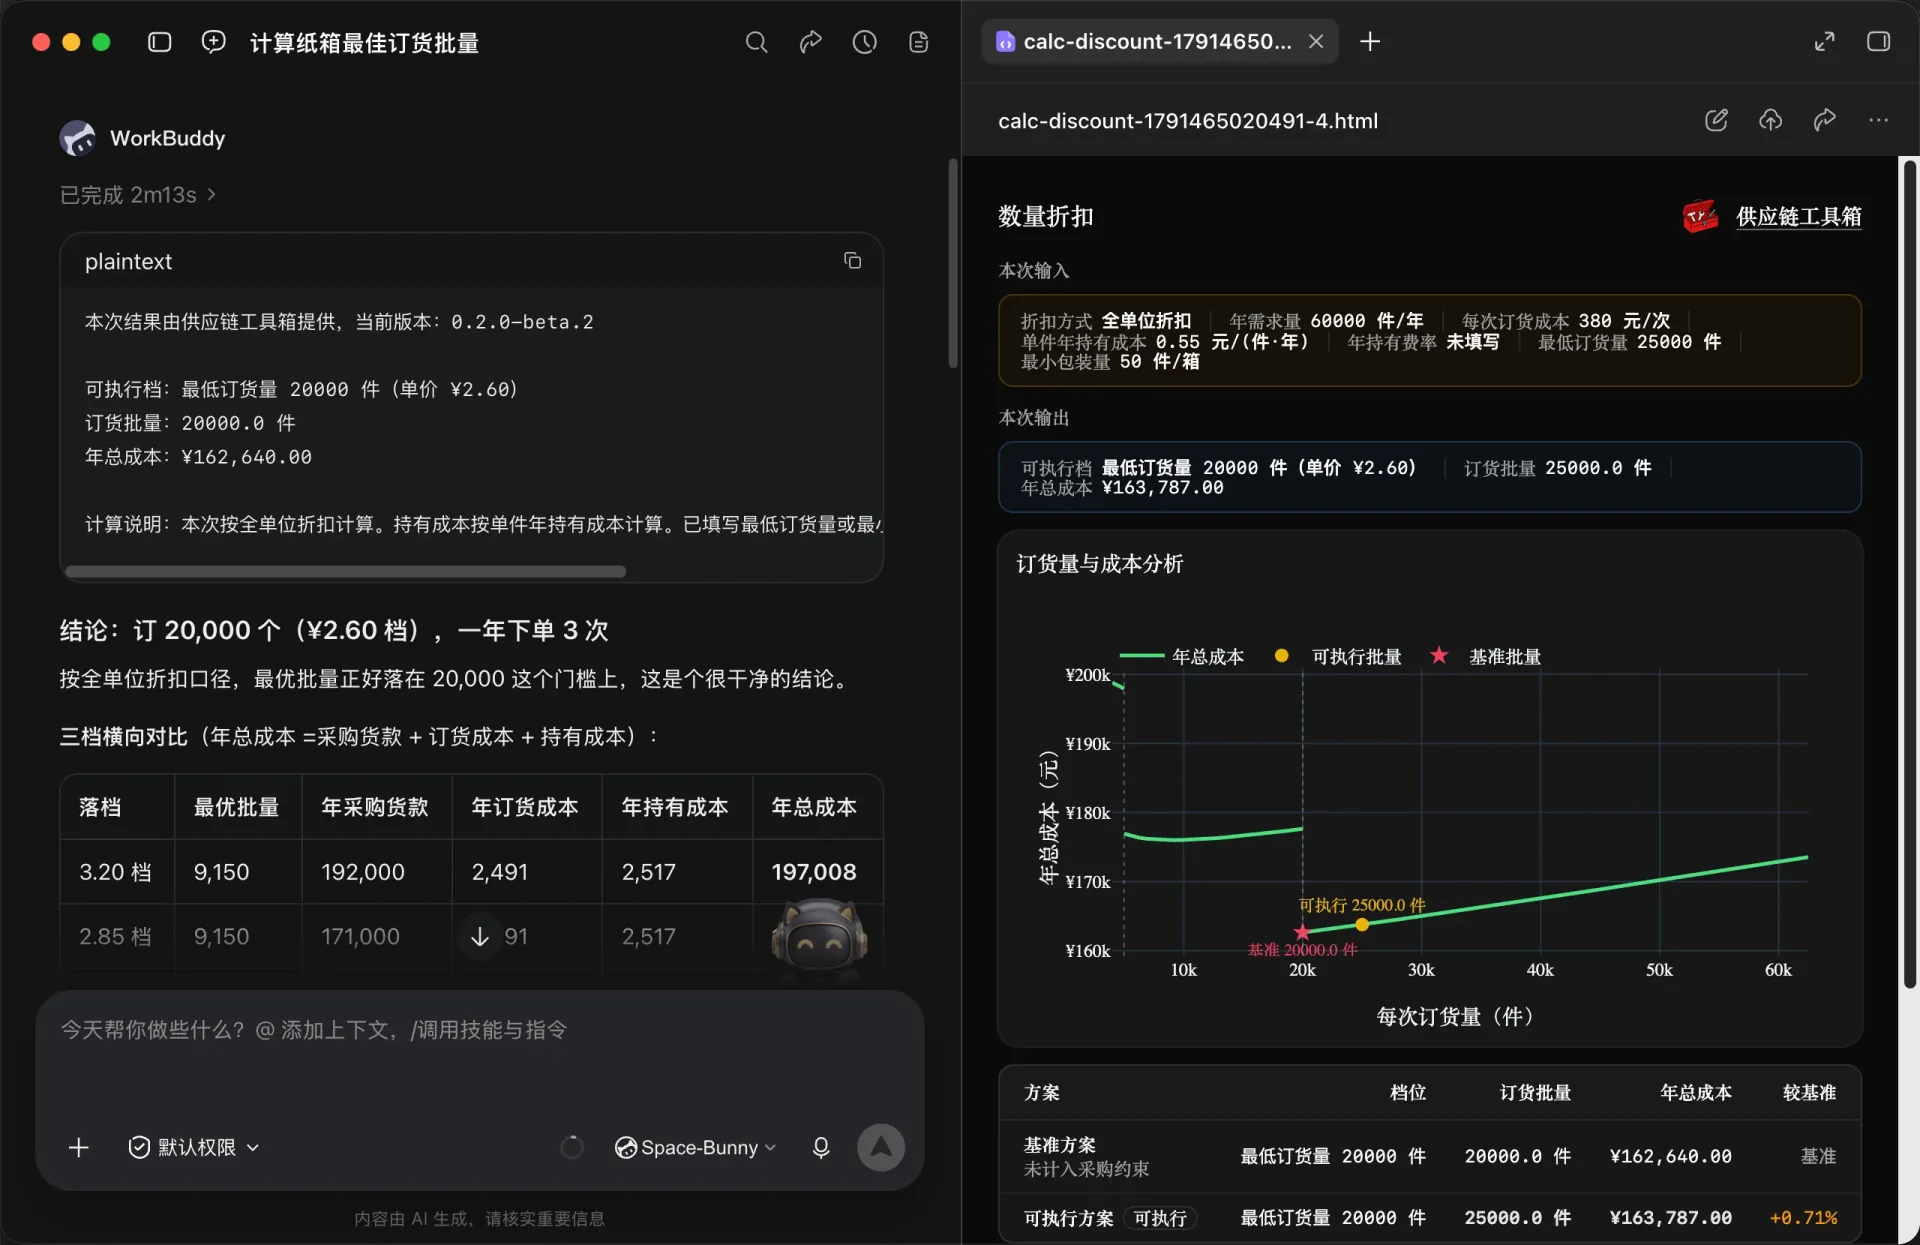Open chat history clock icon

865,42
